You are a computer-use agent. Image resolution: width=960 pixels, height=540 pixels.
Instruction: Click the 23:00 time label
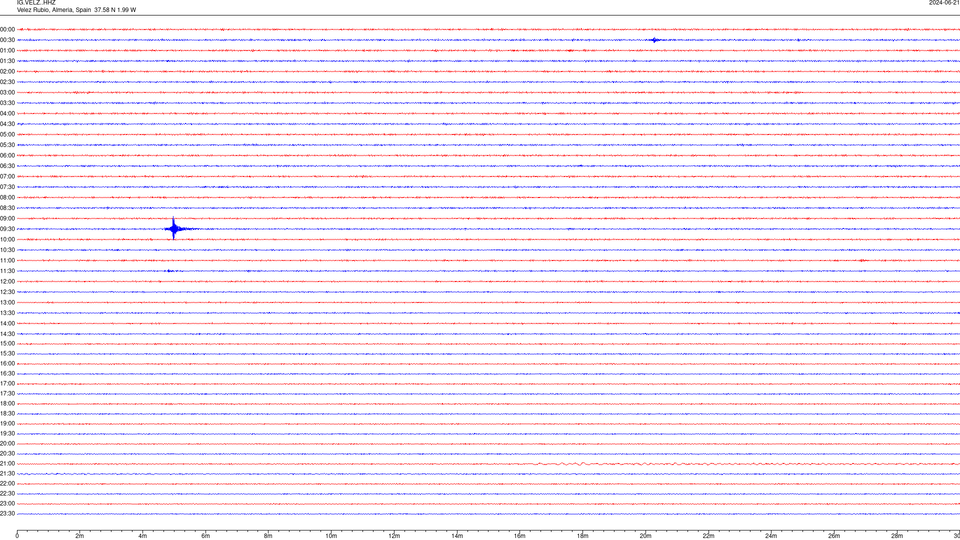tap(7, 504)
